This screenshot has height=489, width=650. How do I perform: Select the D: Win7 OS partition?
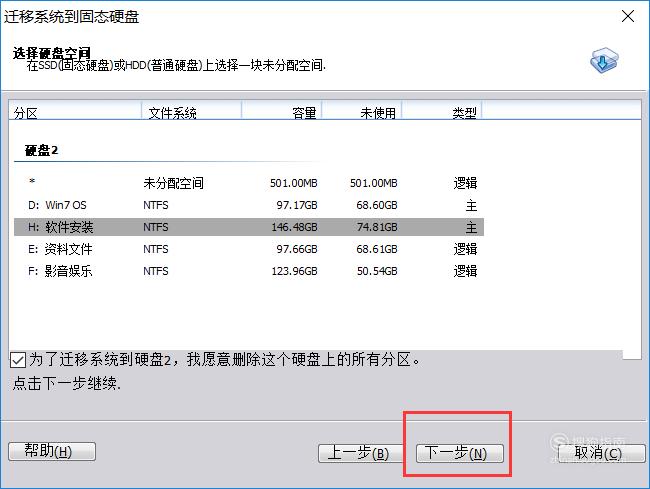tap(249, 205)
